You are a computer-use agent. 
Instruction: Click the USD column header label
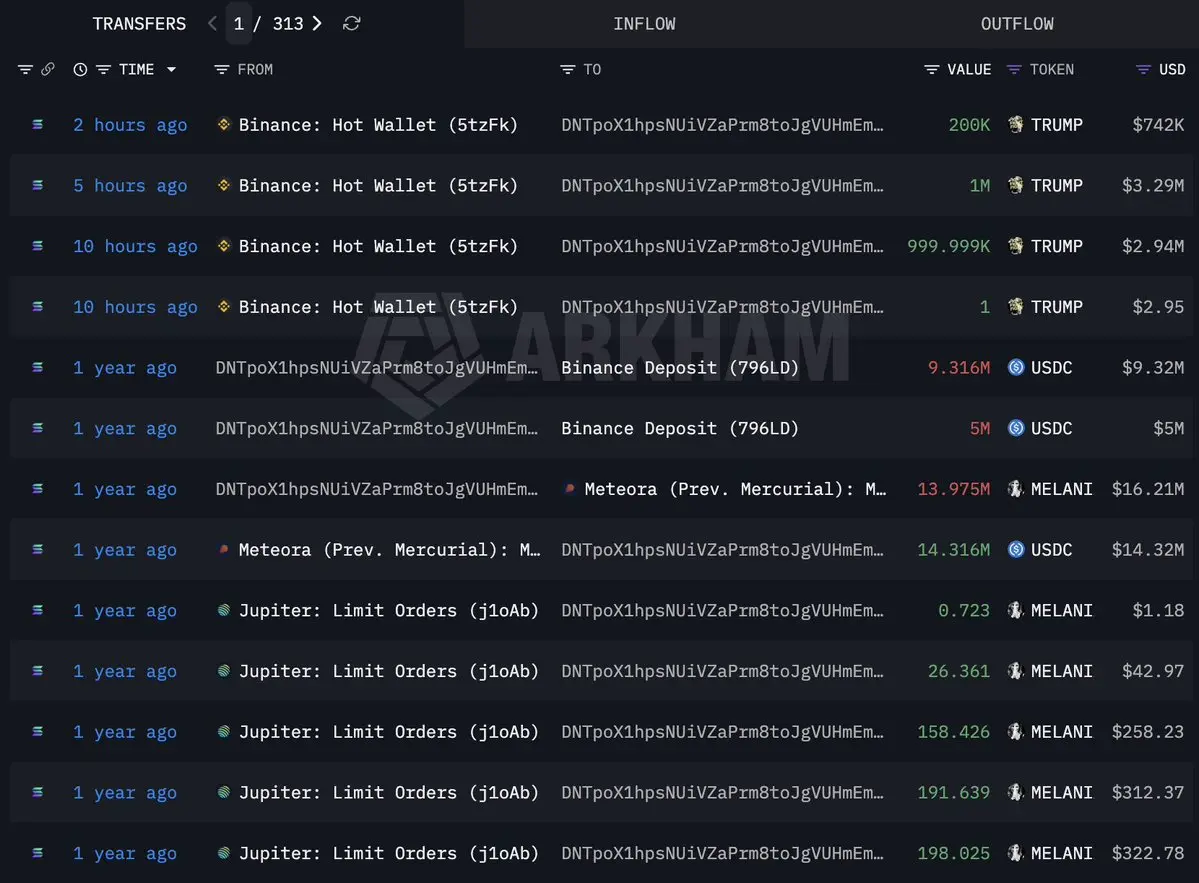(1172, 70)
